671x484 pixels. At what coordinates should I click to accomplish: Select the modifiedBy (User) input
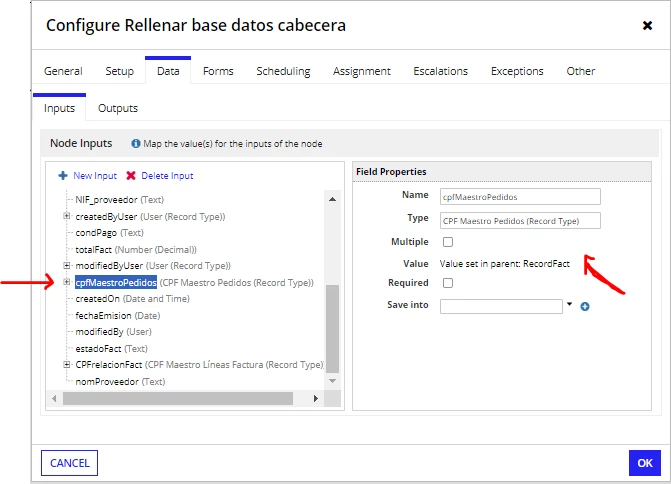coord(113,332)
